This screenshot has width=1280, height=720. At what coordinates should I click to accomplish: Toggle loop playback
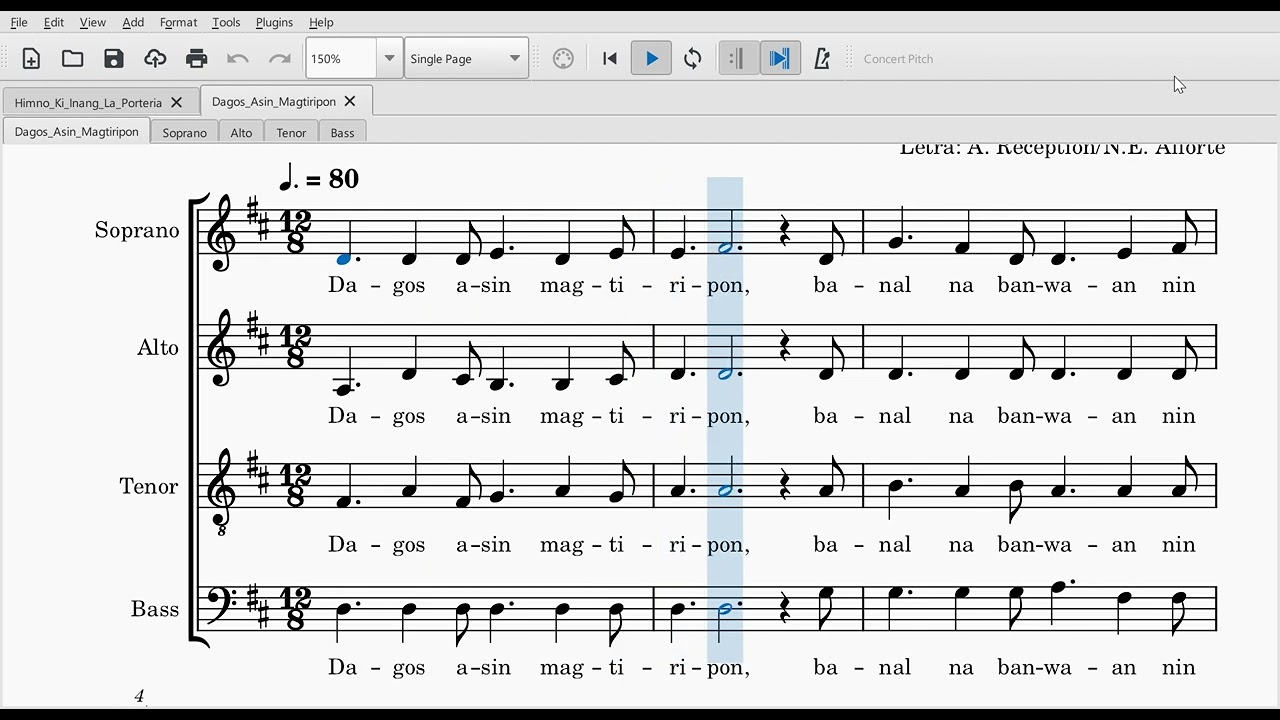click(x=692, y=59)
